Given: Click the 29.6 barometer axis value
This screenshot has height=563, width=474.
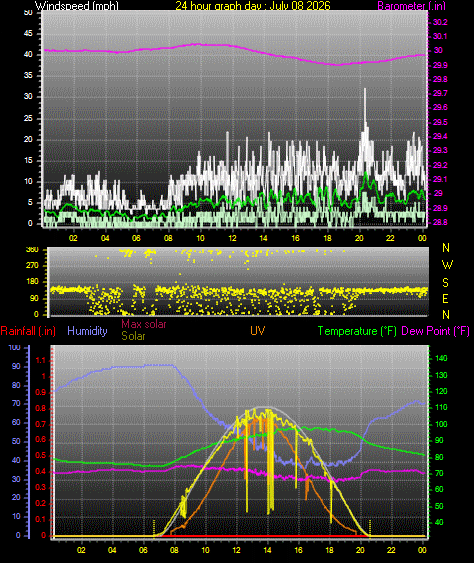Looking at the screenshot, I should [440, 107].
